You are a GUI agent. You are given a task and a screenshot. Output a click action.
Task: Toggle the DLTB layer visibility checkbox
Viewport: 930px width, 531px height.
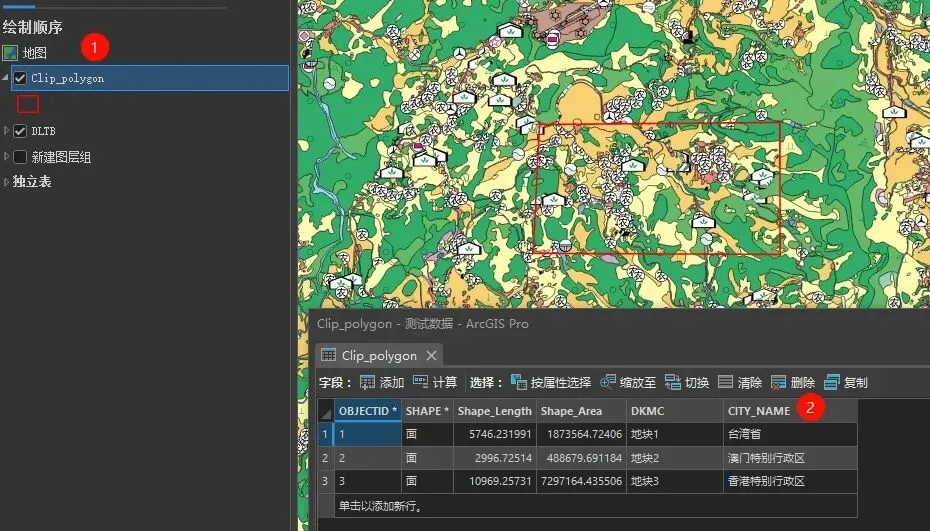tap(20, 131)
